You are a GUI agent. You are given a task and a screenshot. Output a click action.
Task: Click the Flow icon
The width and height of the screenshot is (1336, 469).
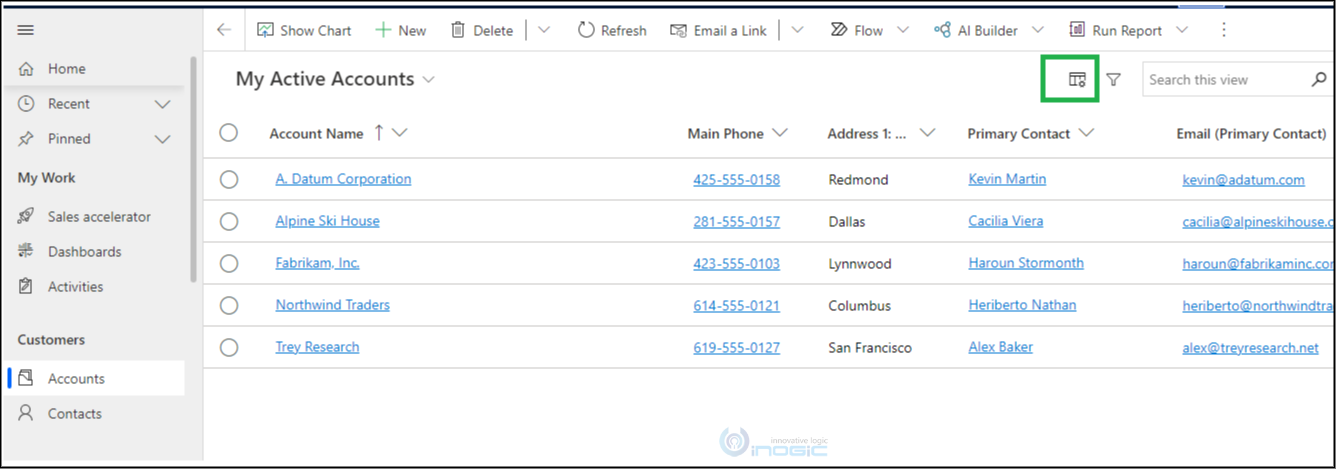839,30
